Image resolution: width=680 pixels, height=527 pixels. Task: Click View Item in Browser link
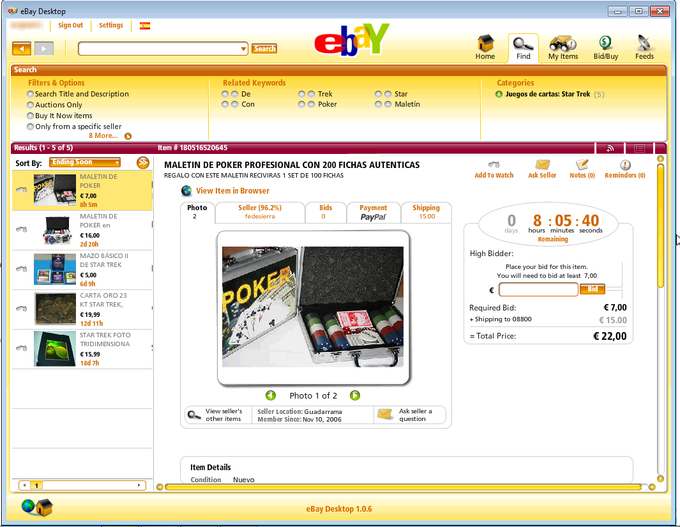tap(232, 190)
